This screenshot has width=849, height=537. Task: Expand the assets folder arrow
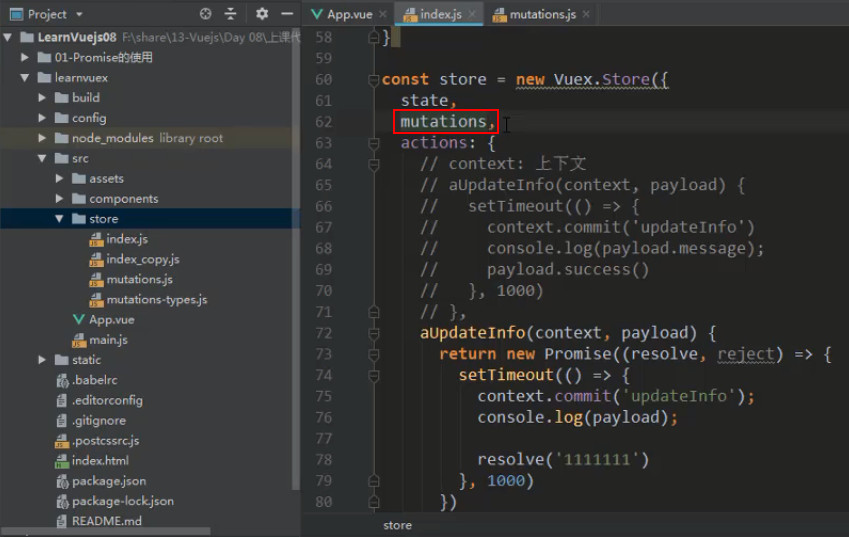(x=60, y=178)
